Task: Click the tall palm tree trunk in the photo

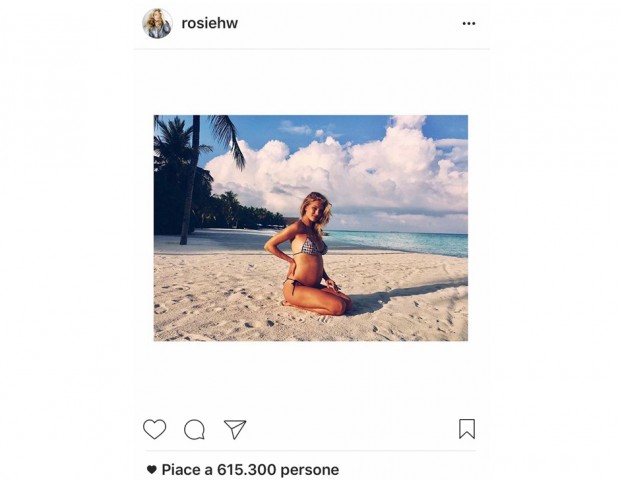Action: click(x=190, y=180)
